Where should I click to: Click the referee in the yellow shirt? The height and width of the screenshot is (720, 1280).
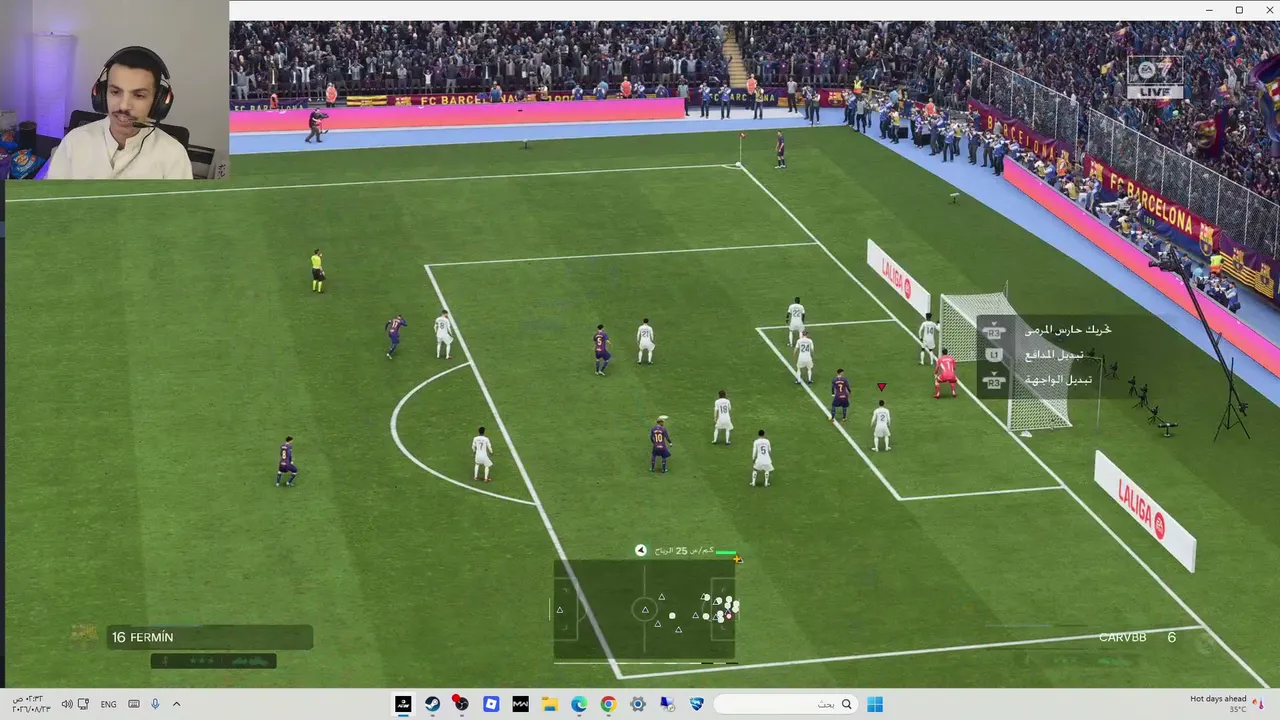pyautogui.click(x=317, y=270)
